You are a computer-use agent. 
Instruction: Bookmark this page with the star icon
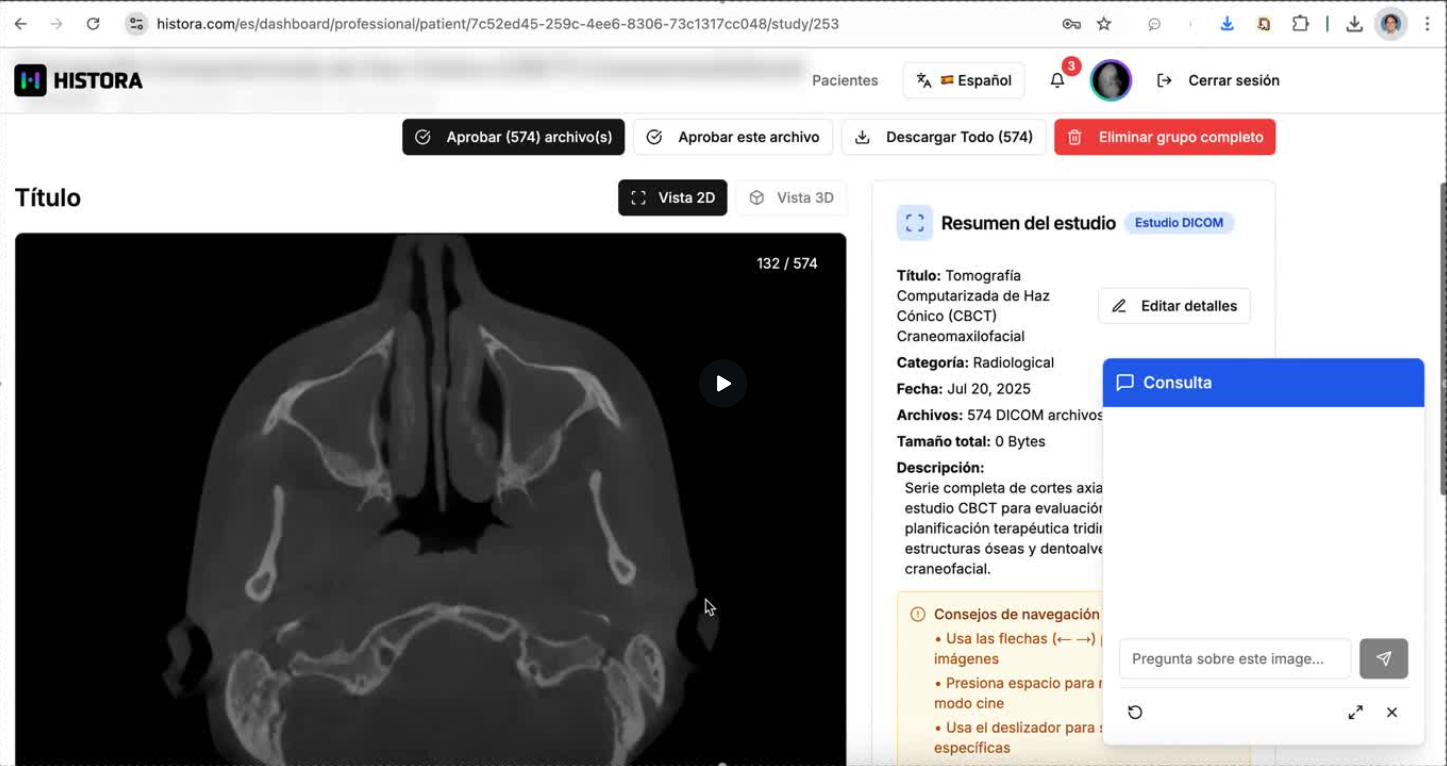tap(1104, 24)
